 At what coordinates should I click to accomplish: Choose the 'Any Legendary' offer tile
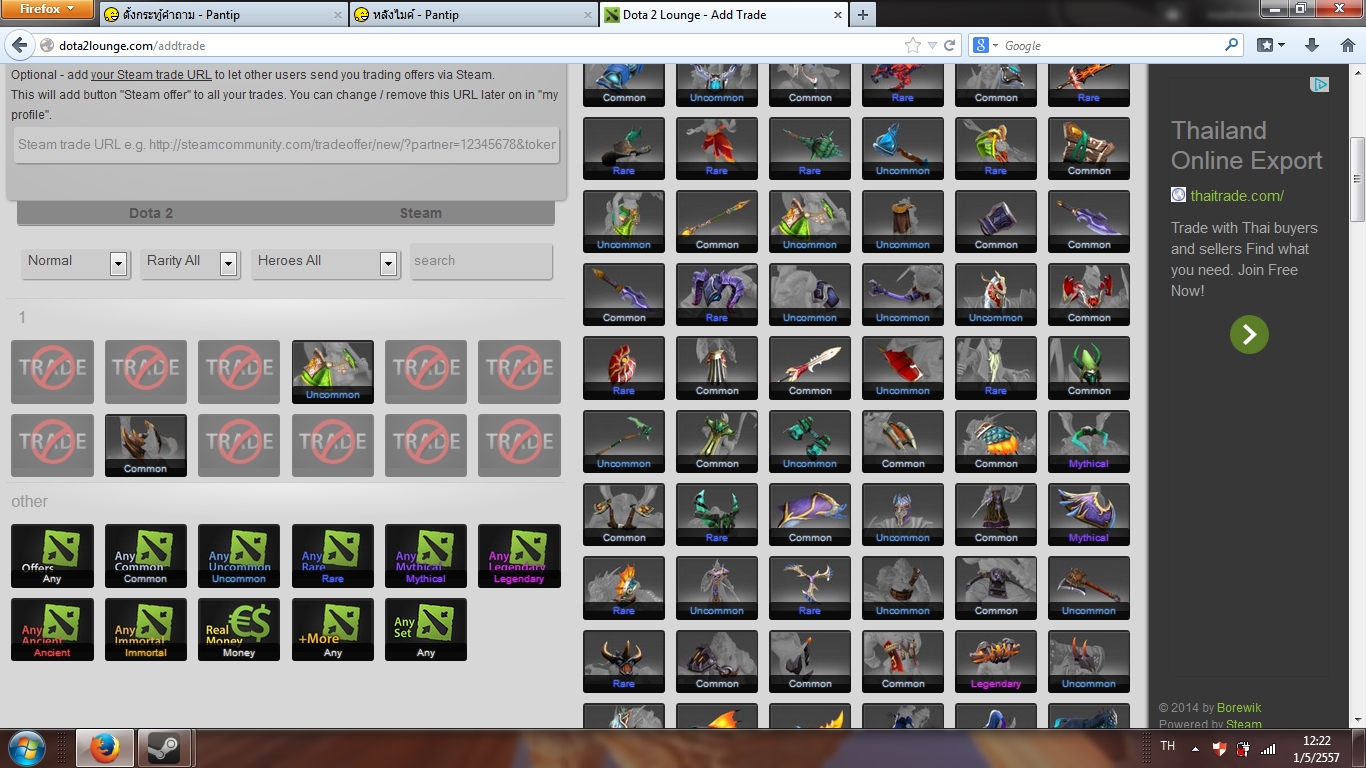click(x=519, y=556)
